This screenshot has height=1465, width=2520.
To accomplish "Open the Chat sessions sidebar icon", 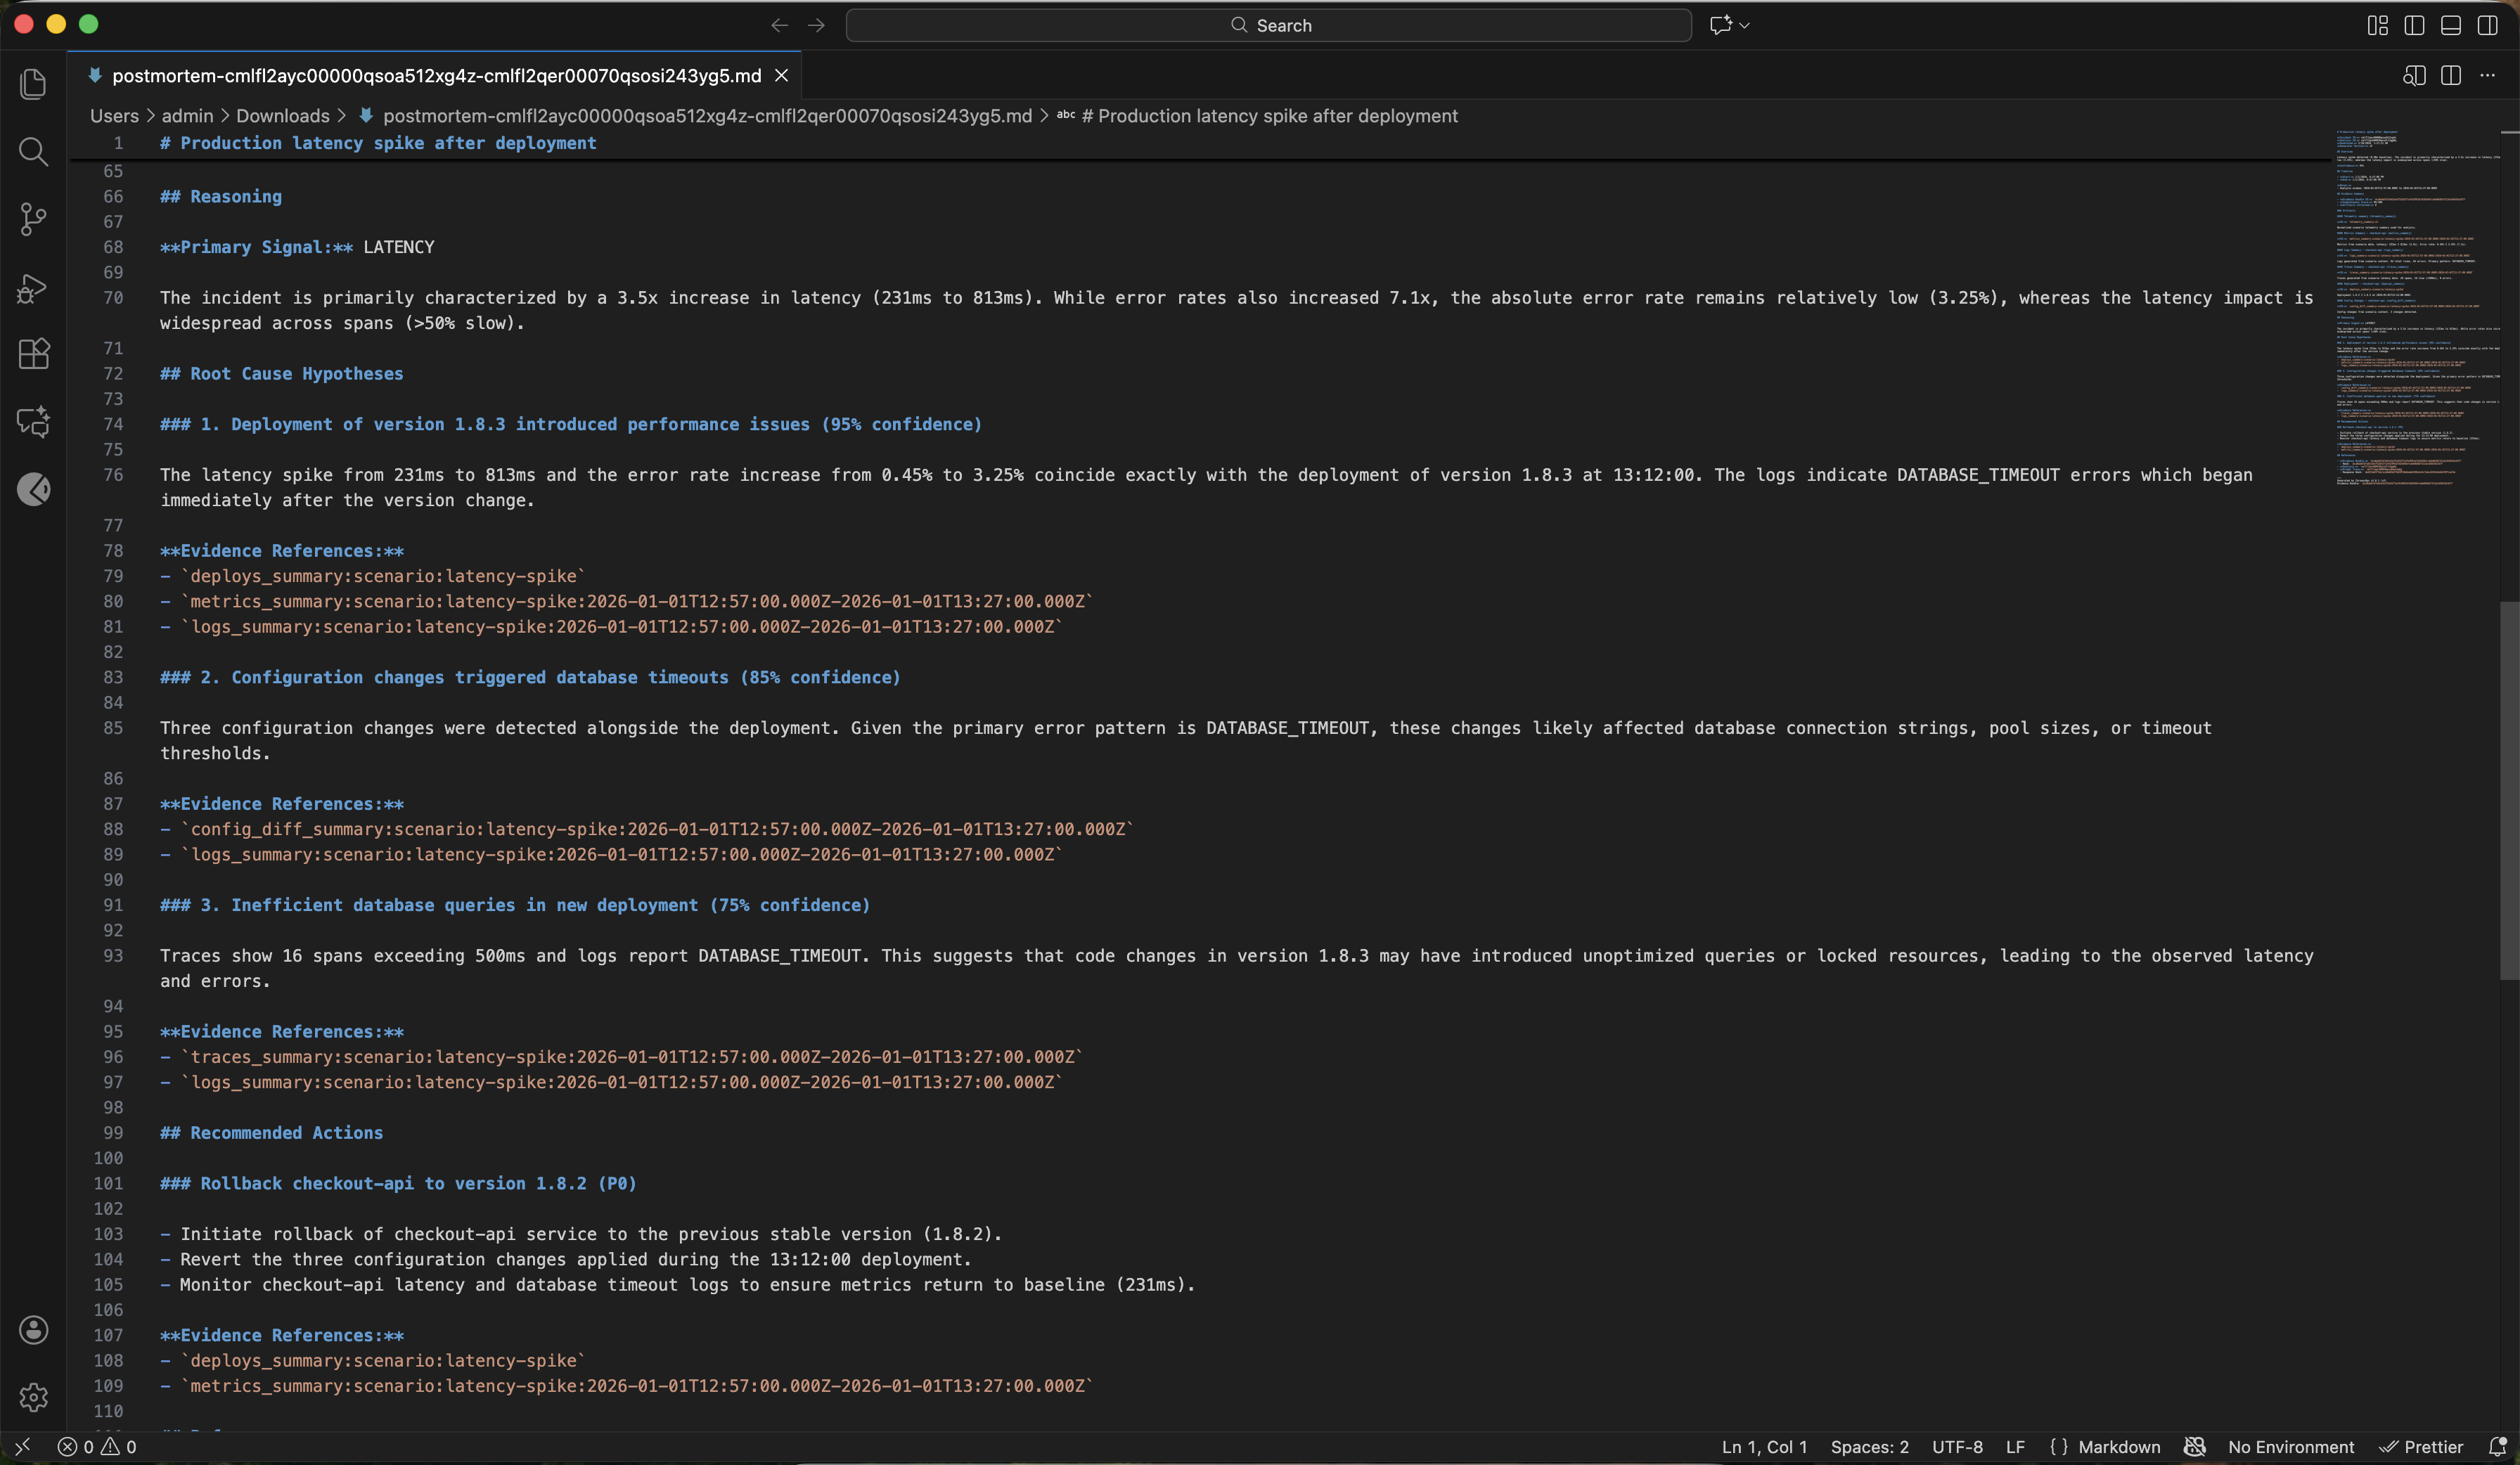I will click(x=33, y=421).
